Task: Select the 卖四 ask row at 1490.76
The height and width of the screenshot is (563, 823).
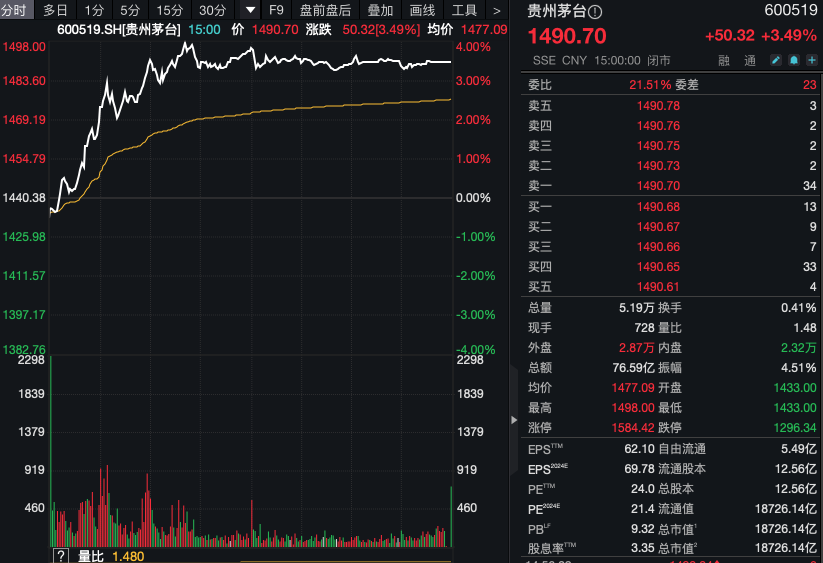Action: pyautogui.click(x=672, y=125)
